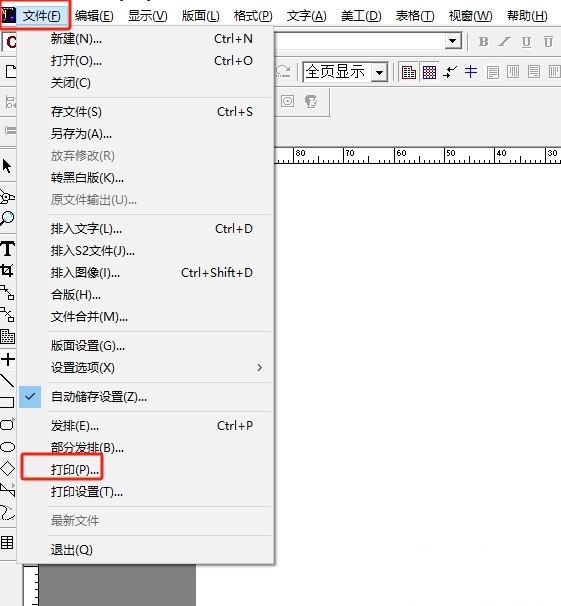561x606 pixels.
Task: Toggle the checked 自动储存设置(Z) item
Action: [x=147, y=397]
